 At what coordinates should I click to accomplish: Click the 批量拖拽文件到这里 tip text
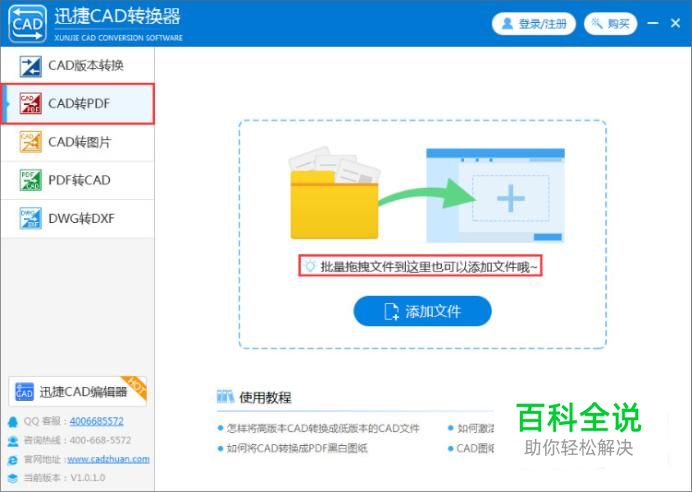(x=429, y=267)
